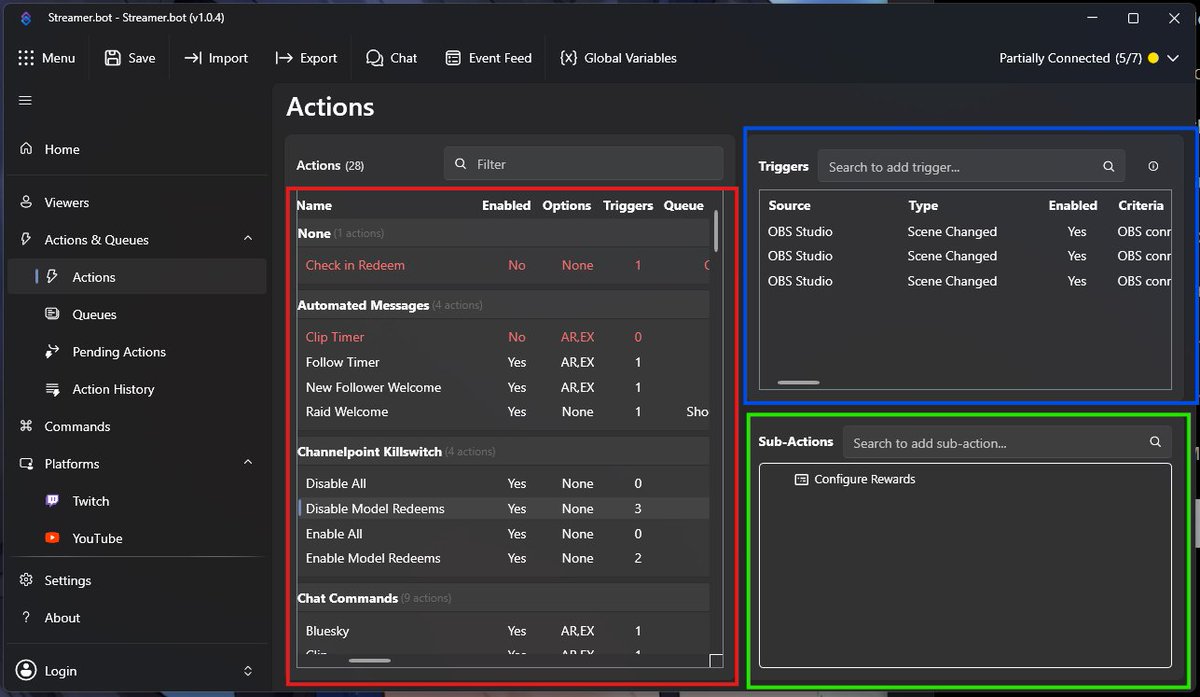Image resolution: width=1200 pixels, height=697 pixels.
Task: Sort actions by Name column header
Action: [x=314, y=205]
